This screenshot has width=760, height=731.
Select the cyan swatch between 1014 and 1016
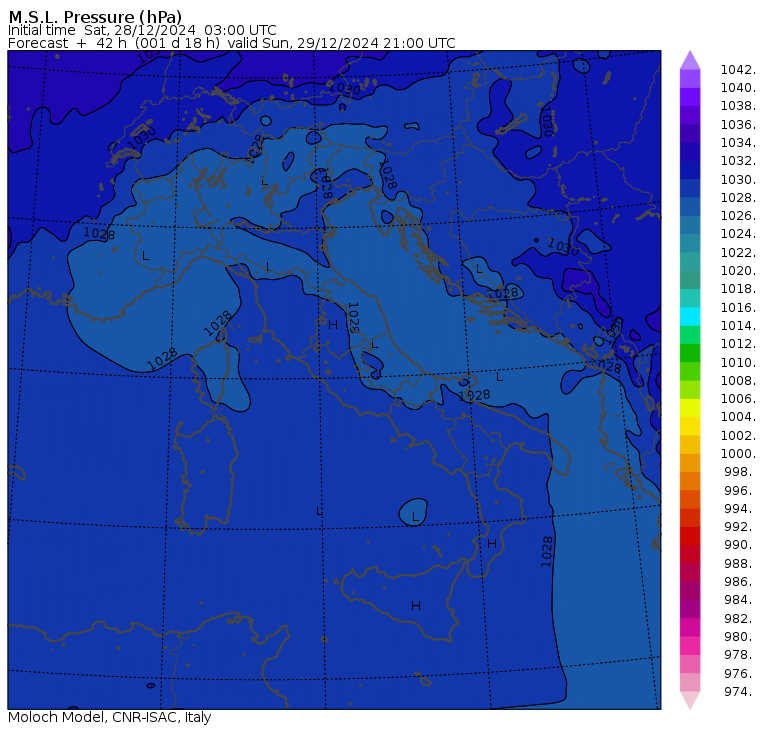tap(690, 316)
